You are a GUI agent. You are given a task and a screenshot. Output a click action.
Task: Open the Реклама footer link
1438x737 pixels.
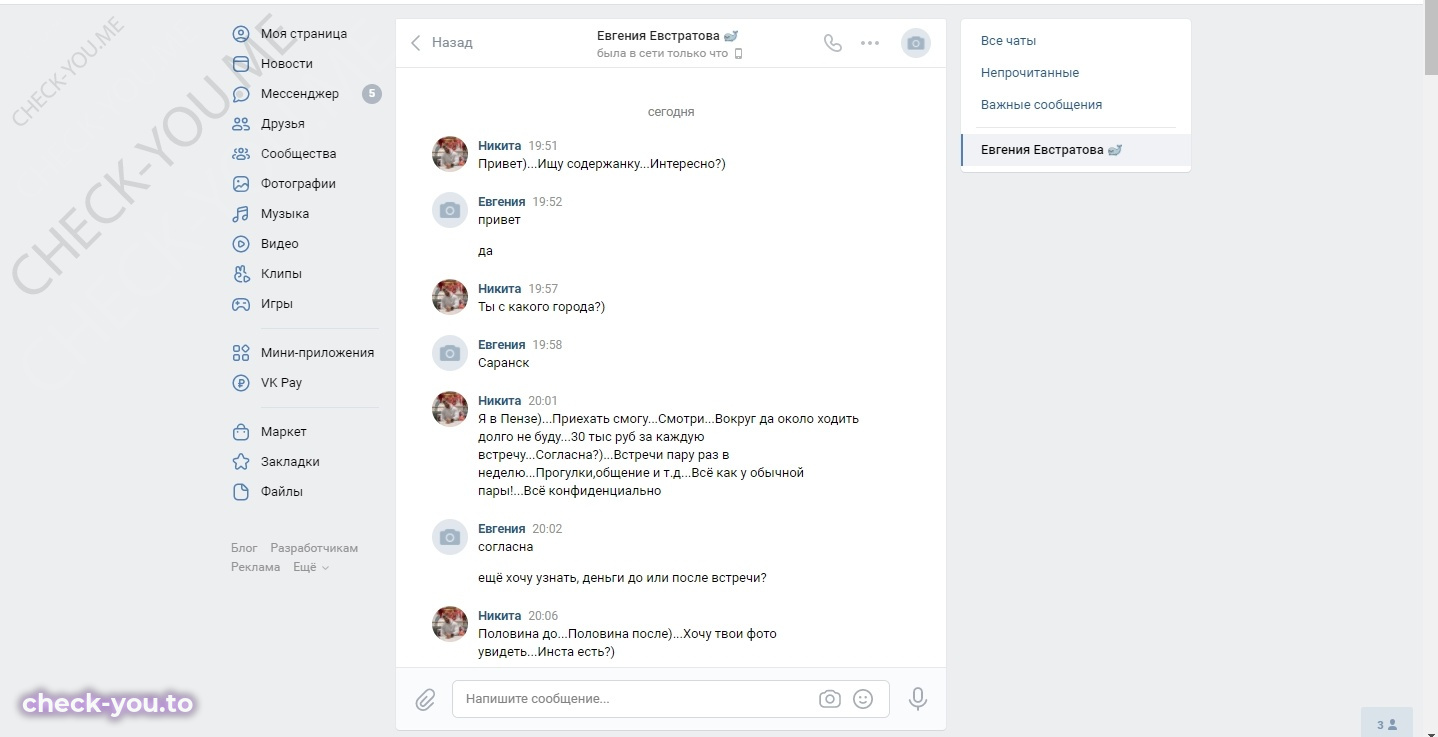[256, 567]
